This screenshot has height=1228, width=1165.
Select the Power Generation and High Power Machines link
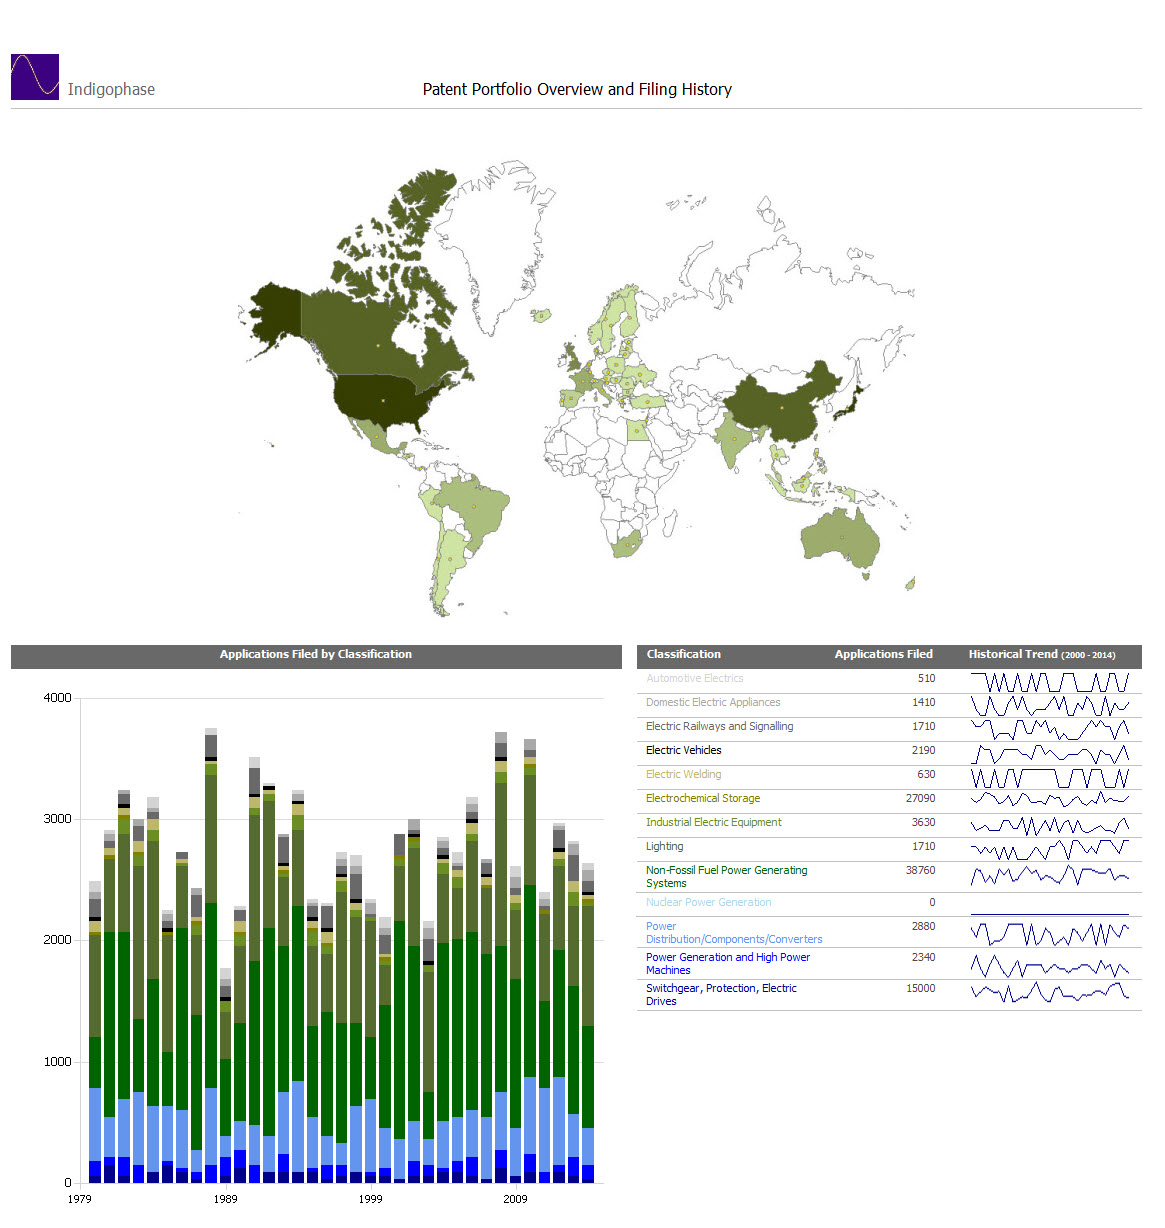[x=727, y=963]
